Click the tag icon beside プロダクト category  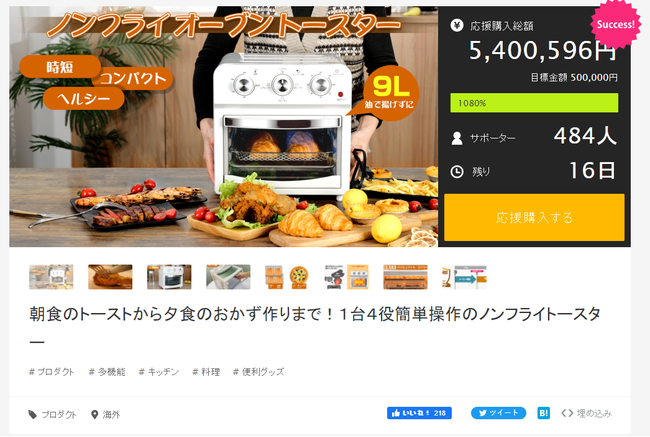32,414
